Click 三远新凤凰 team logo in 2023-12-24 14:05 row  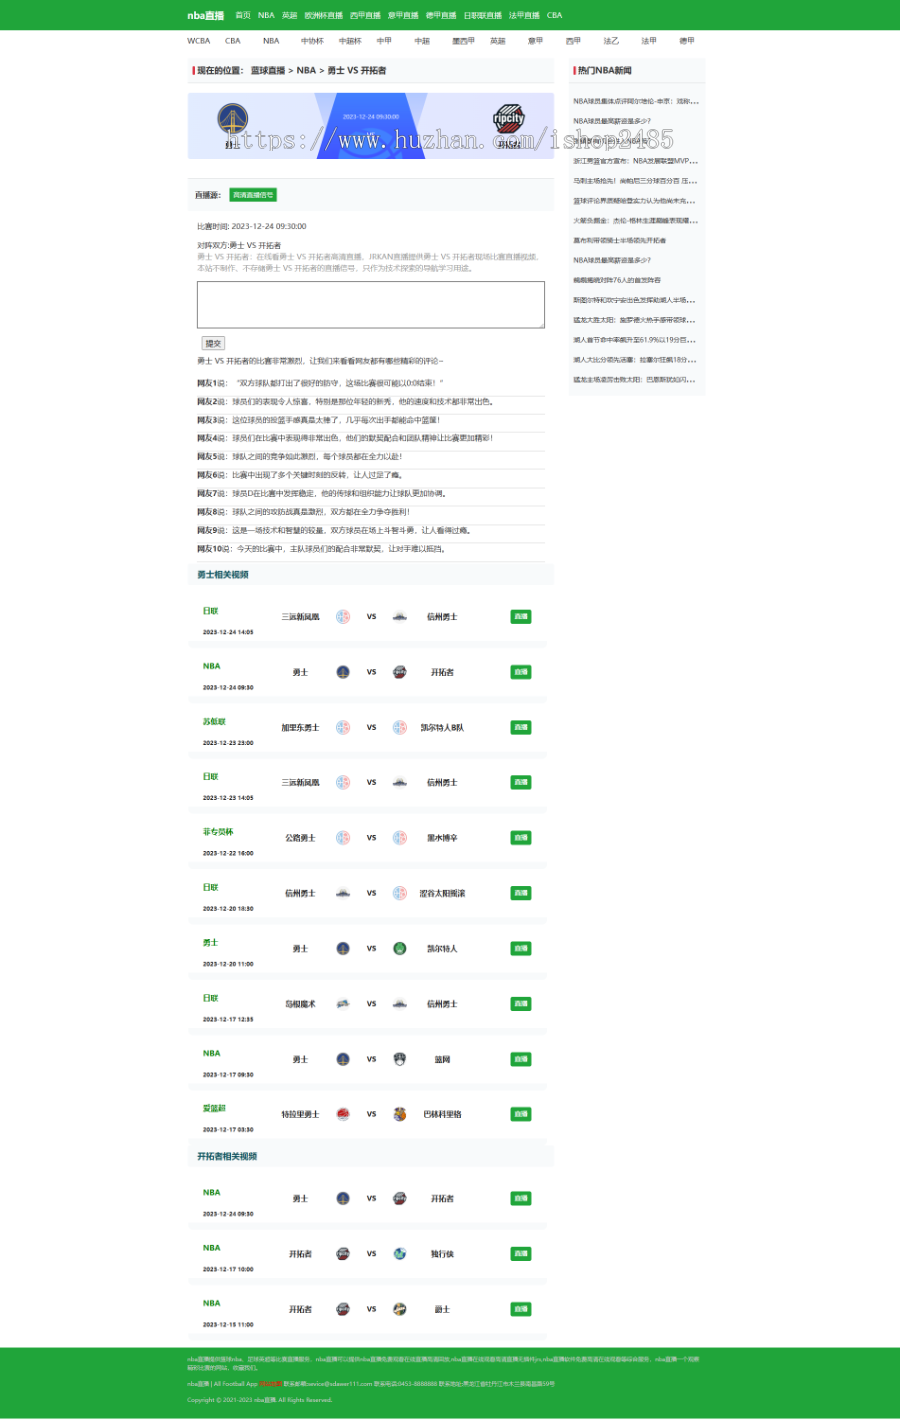[x=343, y=617]
